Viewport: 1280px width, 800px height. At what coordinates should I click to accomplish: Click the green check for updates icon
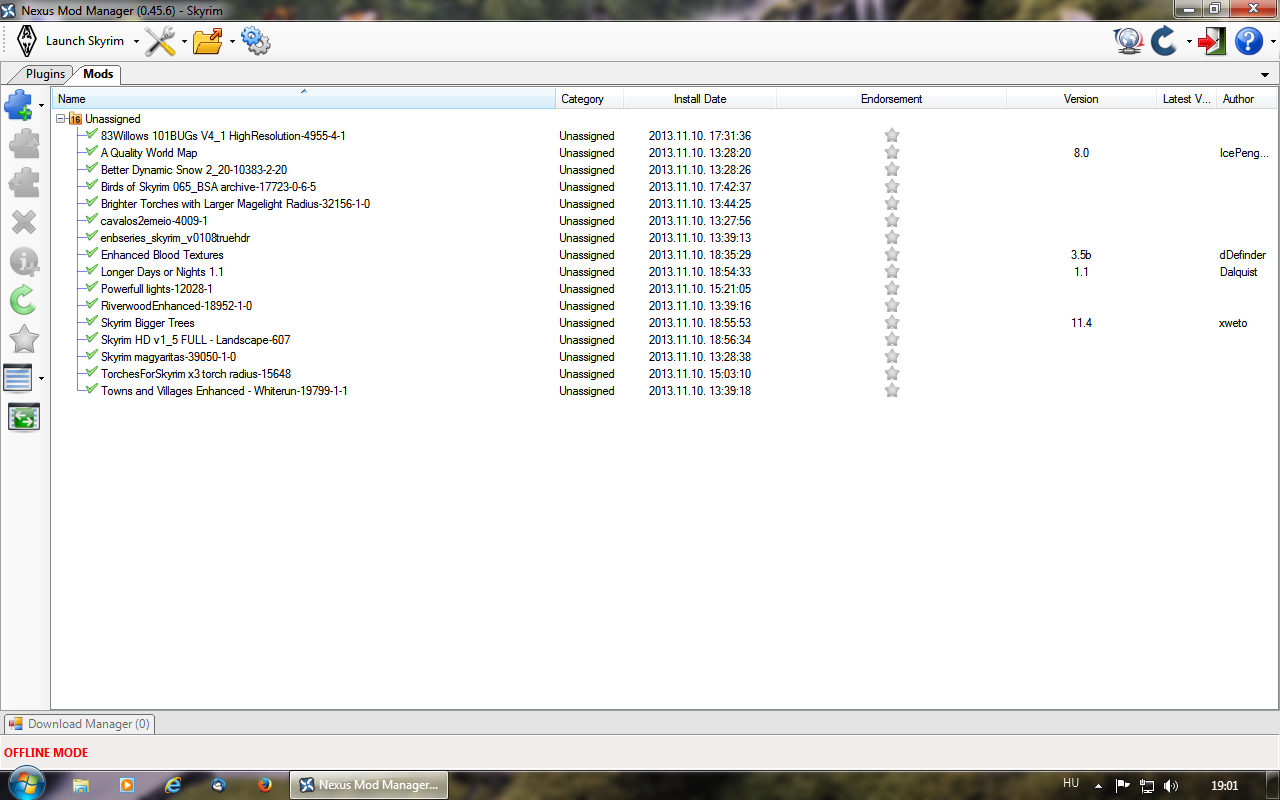[23, 300]
